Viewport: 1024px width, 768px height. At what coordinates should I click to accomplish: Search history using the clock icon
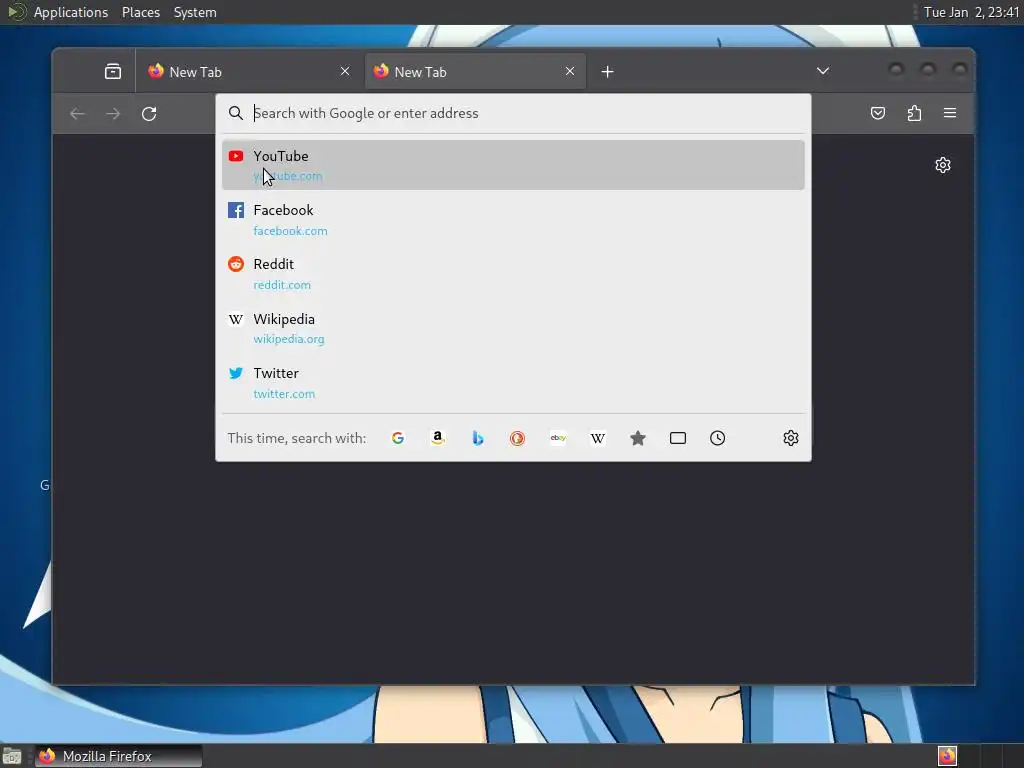coord(718,438)
